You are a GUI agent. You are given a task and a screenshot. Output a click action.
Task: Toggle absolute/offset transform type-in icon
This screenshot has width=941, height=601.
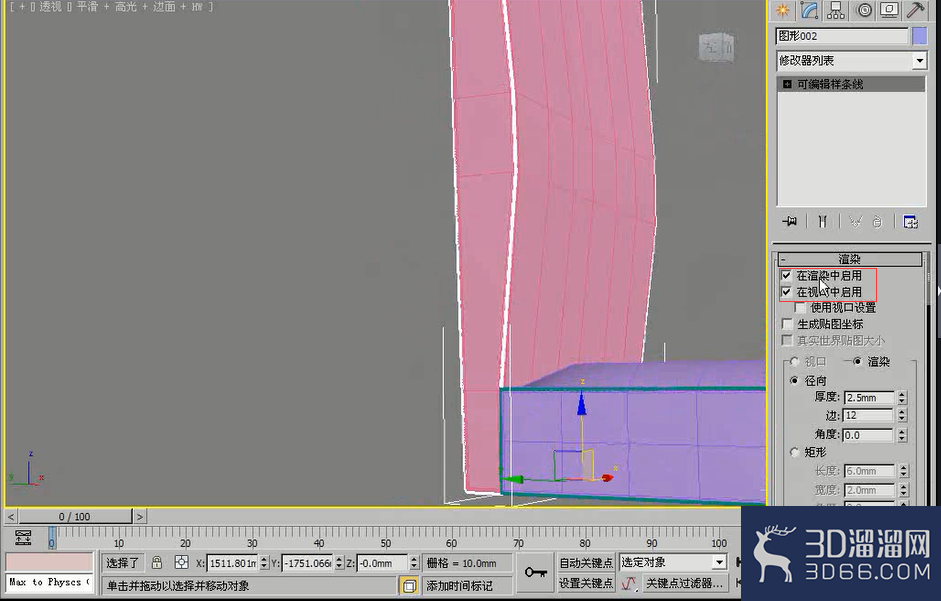click(x=181, y=563)
